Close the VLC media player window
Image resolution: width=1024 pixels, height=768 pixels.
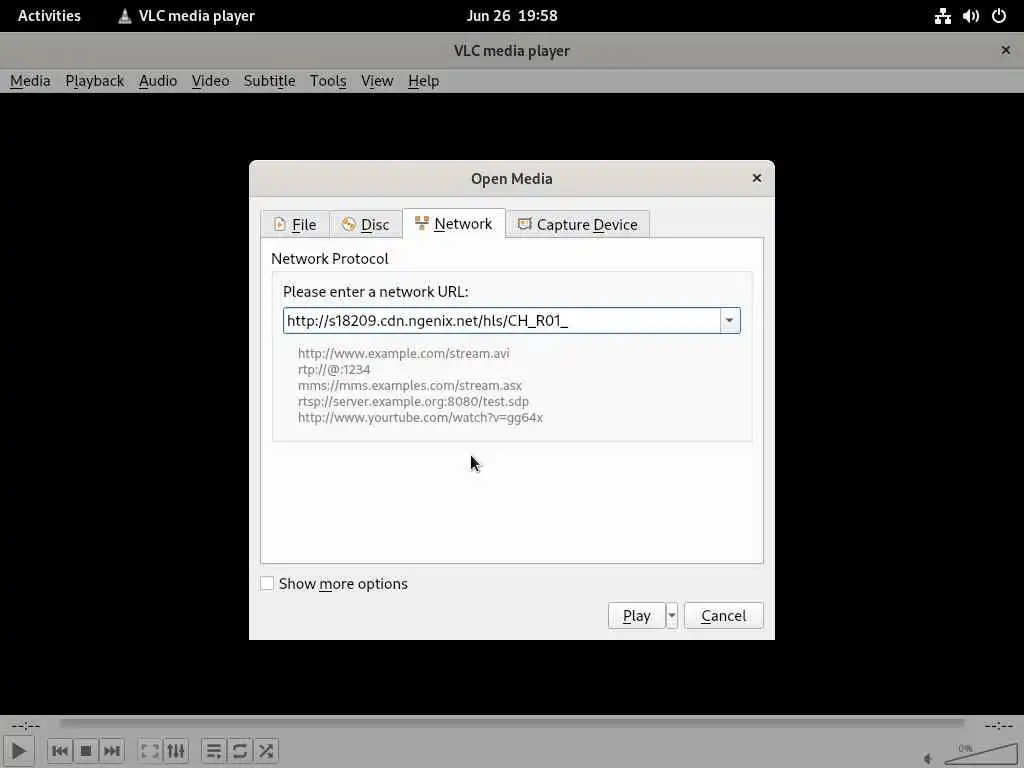1006,50
